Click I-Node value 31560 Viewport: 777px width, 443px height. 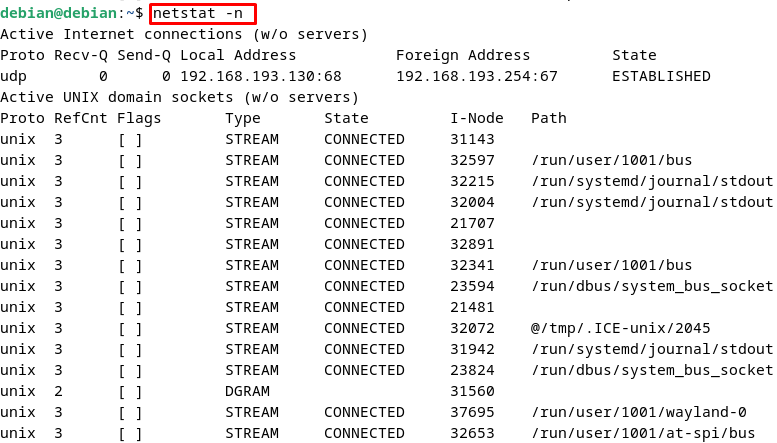472,391
